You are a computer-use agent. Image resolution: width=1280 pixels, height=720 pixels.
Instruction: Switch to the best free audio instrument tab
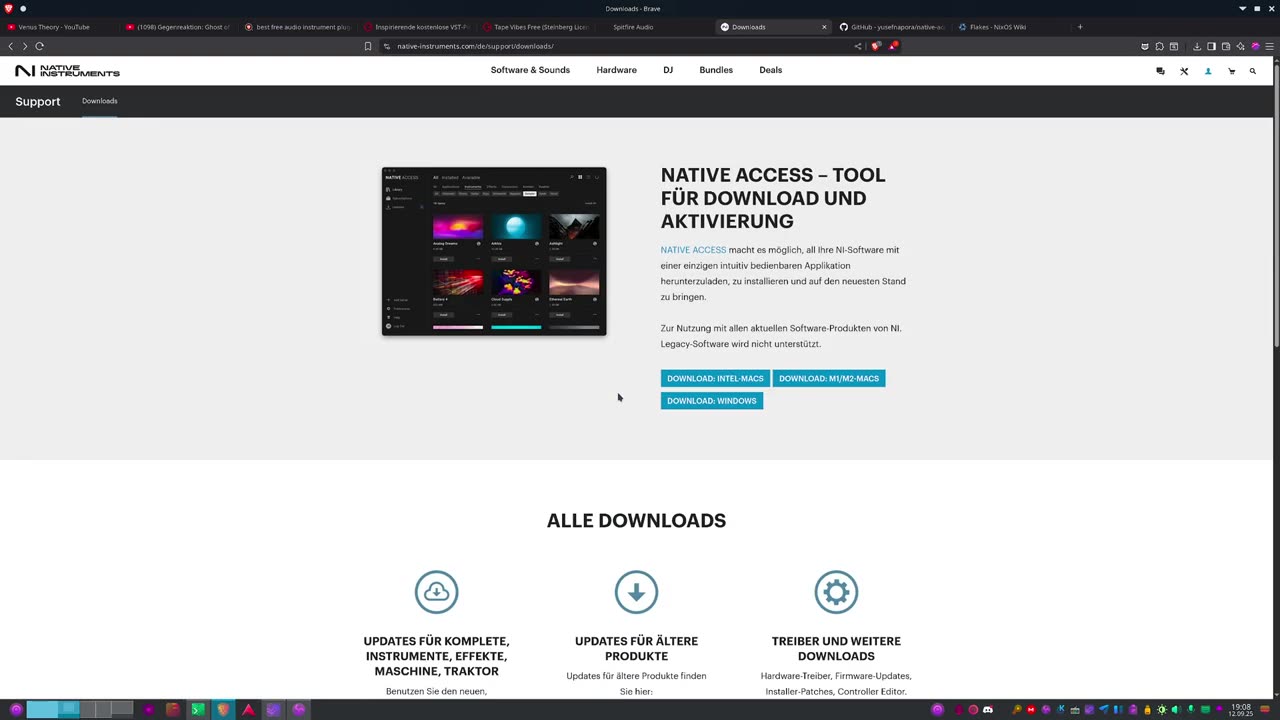point(299,27)
